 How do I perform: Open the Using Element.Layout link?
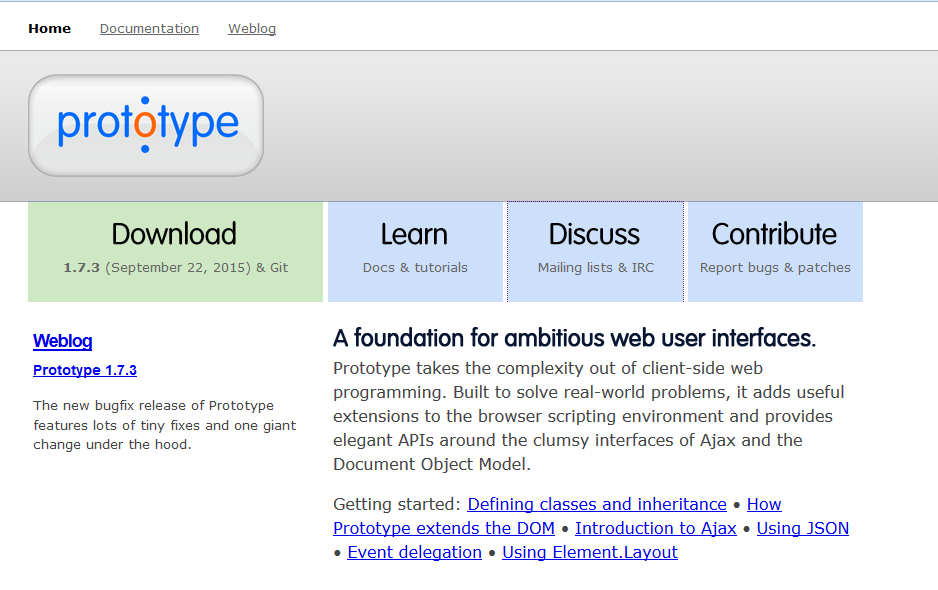pos(590,552)
